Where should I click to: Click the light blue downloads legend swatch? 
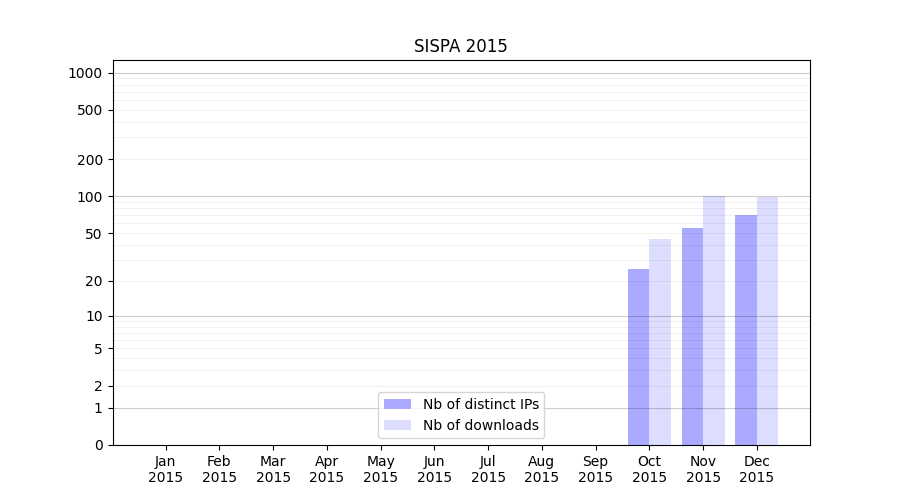point(397,425)
